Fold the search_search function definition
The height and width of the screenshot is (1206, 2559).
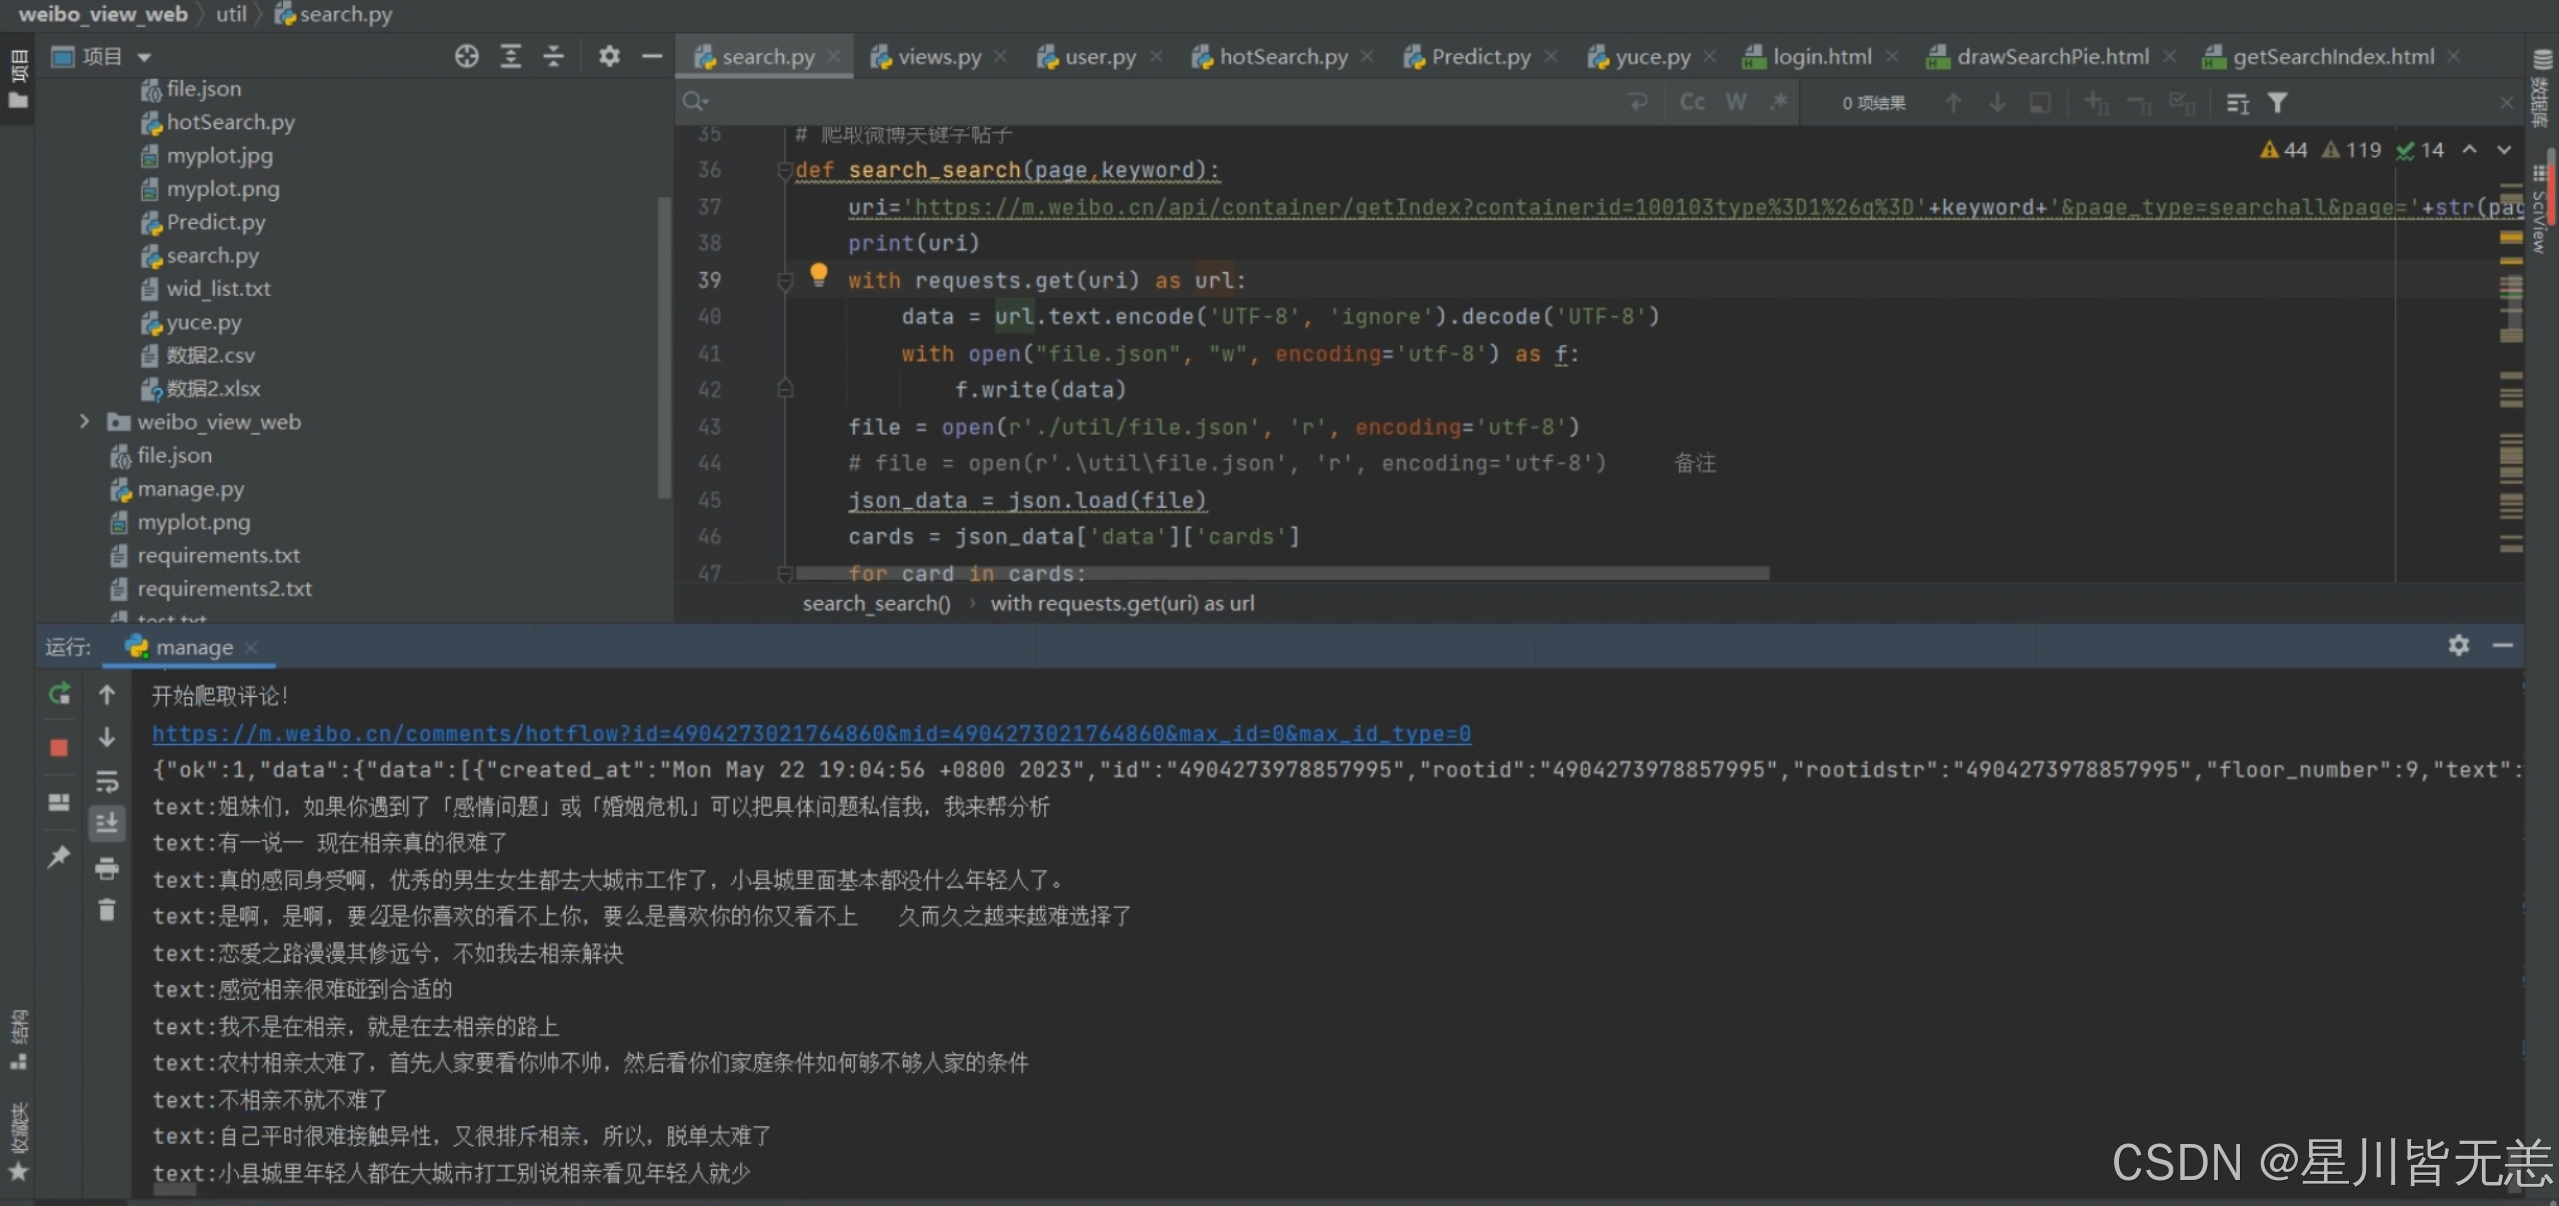785,171
